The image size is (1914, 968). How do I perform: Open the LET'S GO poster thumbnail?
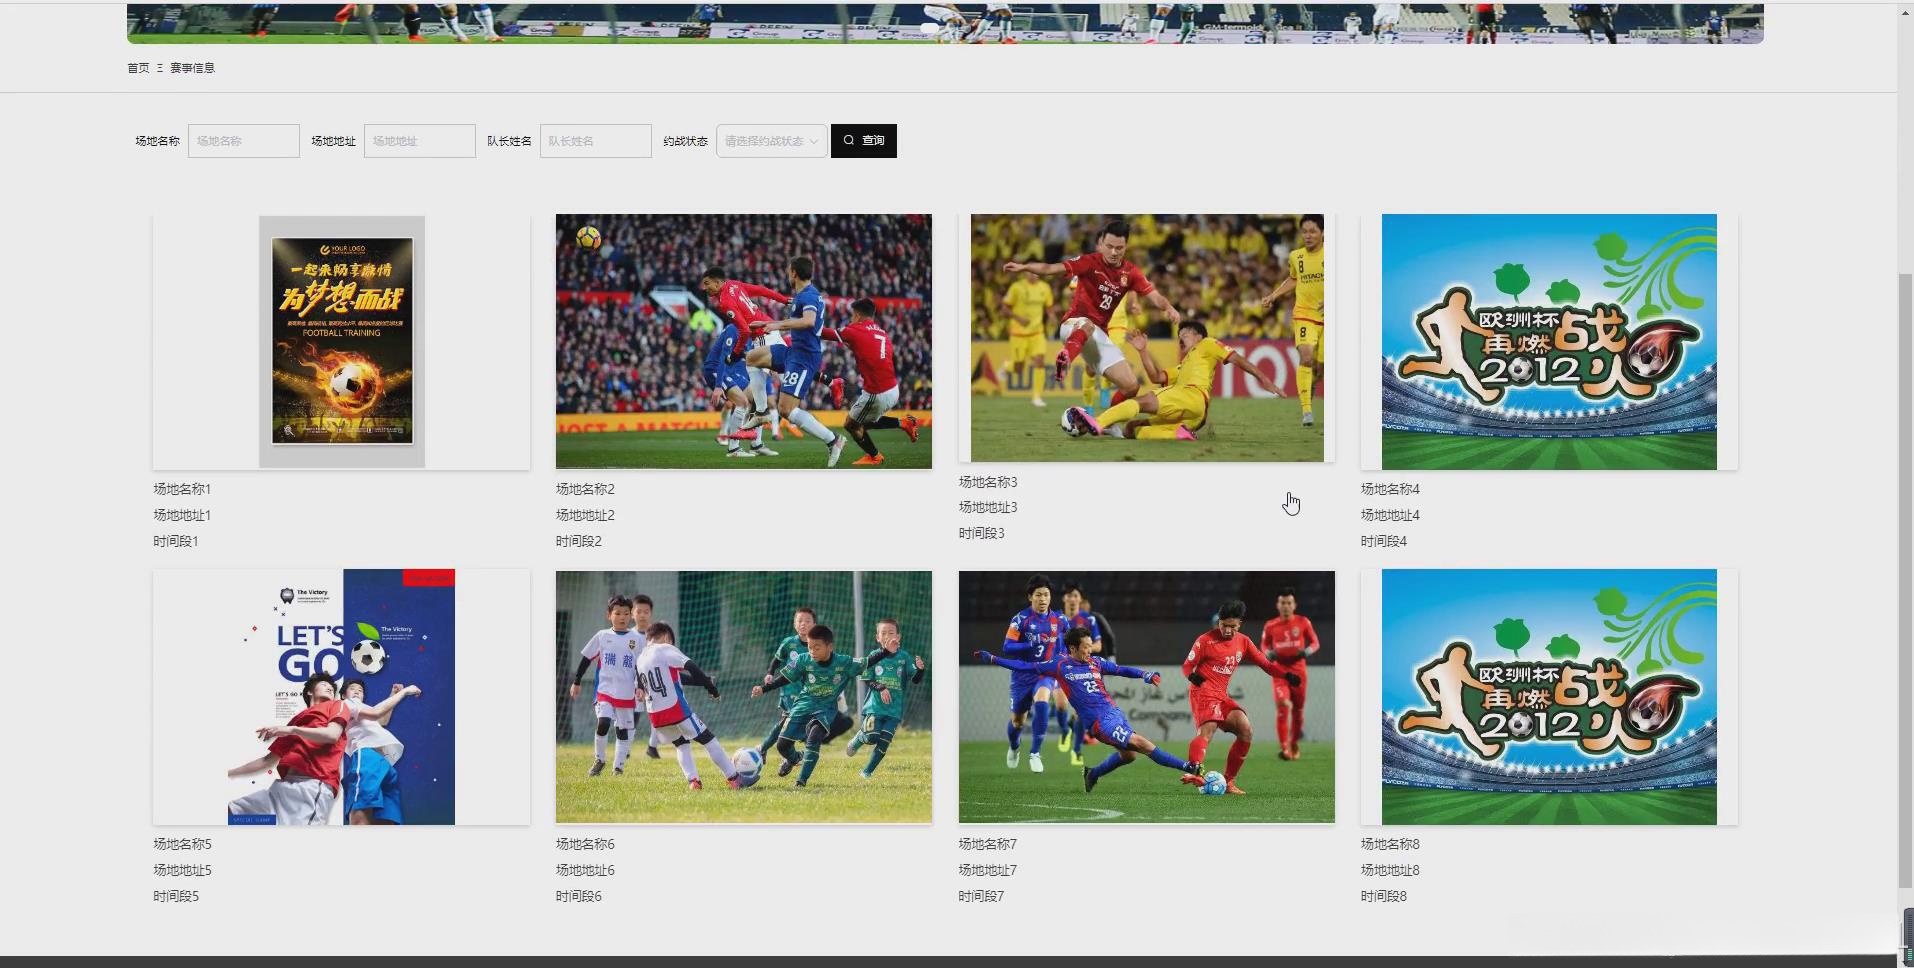point(342,697)
